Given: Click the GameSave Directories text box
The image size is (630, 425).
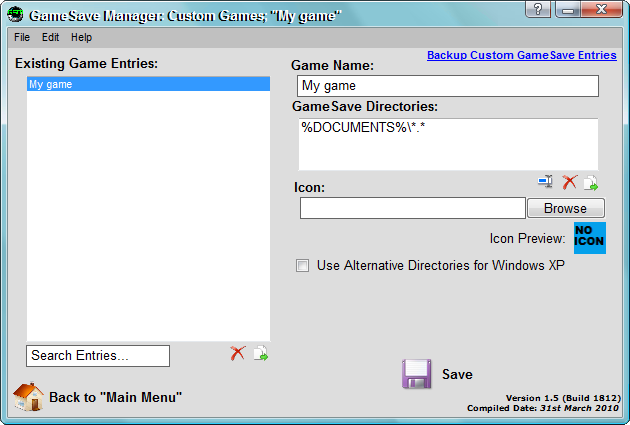Looking at the screenshot, I should 448,144.
